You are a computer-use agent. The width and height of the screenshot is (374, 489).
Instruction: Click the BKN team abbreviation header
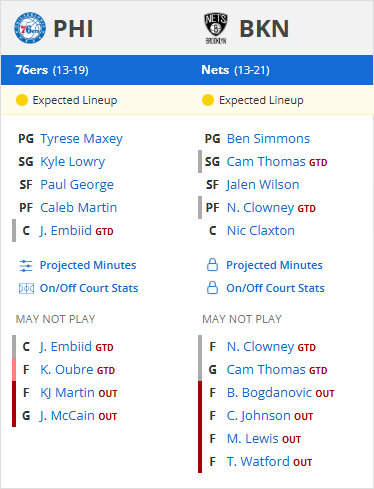[264, 29]
